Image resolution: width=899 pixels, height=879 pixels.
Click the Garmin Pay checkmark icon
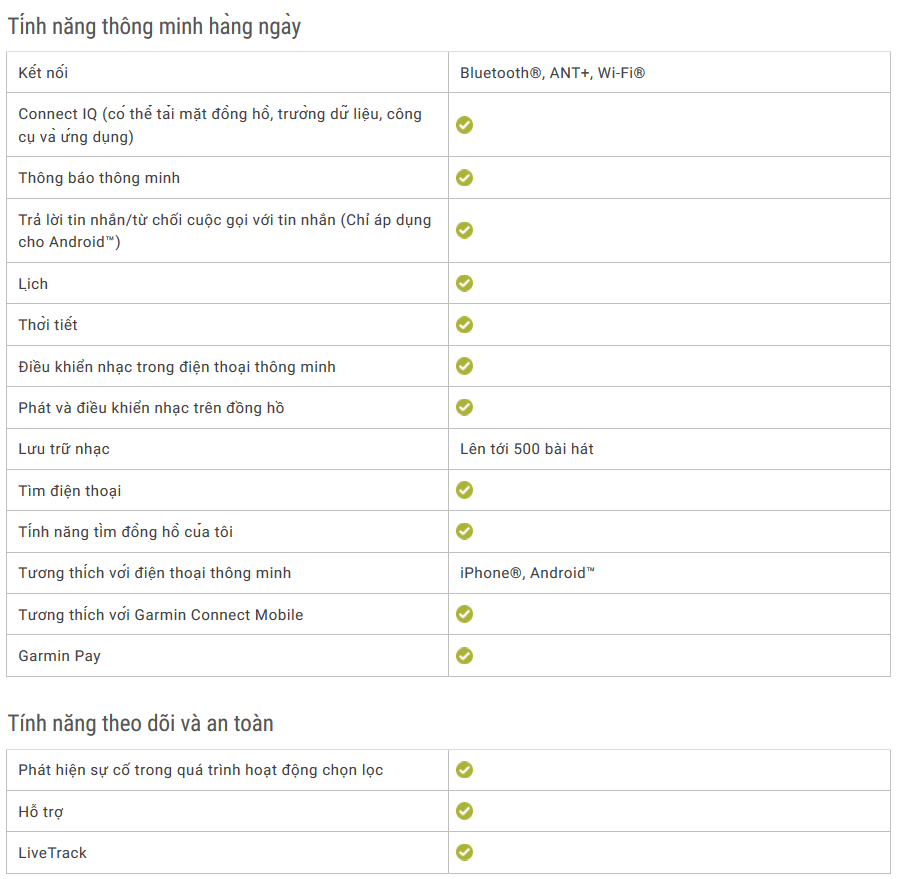[464, 656]
